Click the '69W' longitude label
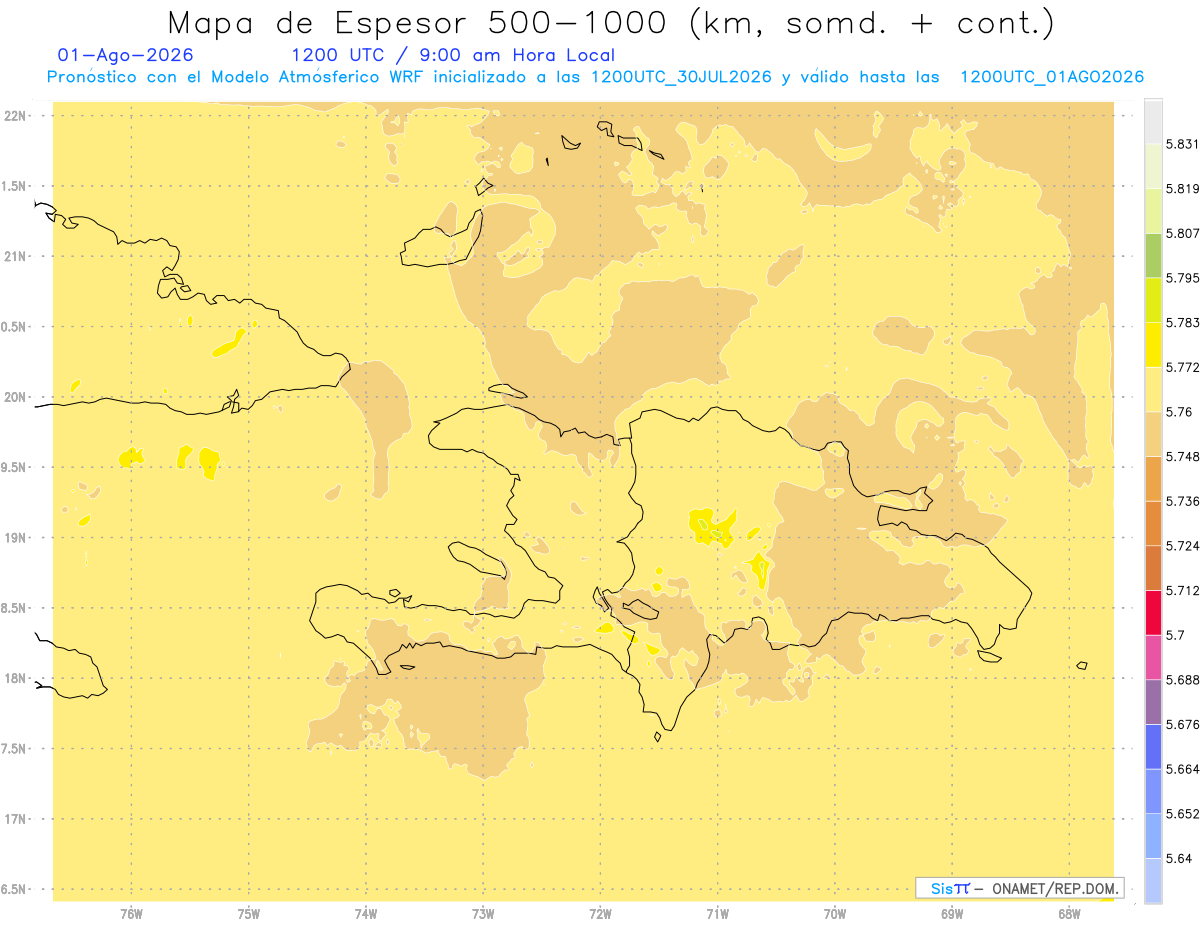This screenshot has height=927, width=1200. tap(952, 914)
